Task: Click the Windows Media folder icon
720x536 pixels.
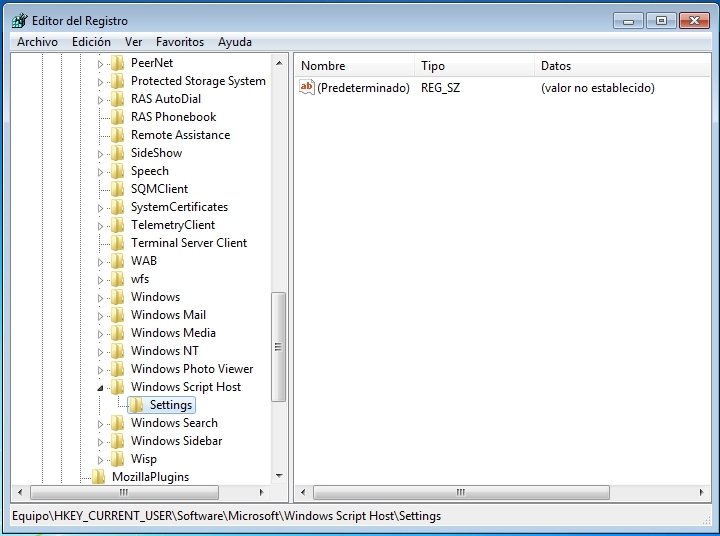Action: pyautogui.click(x=118, y=333)
